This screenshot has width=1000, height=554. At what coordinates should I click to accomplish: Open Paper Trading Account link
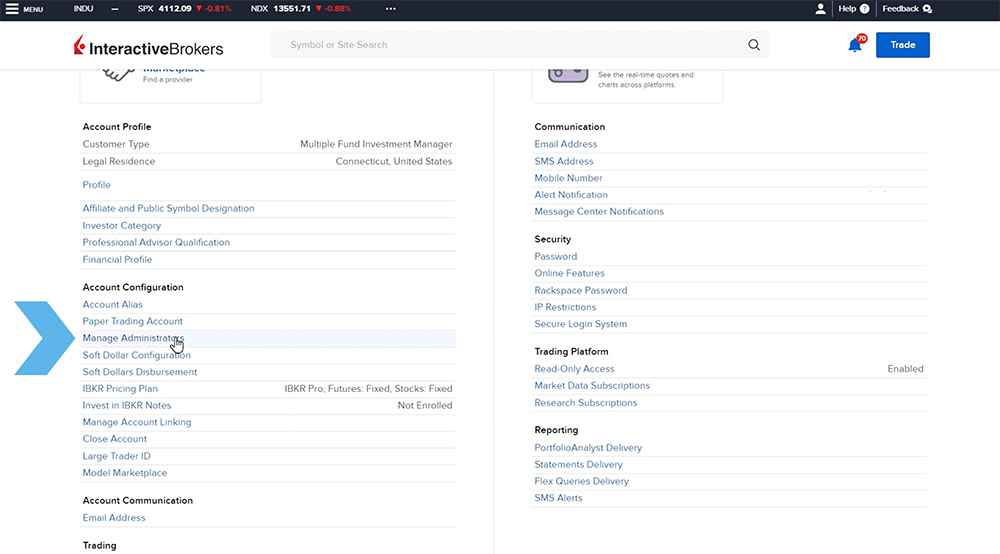133,322
